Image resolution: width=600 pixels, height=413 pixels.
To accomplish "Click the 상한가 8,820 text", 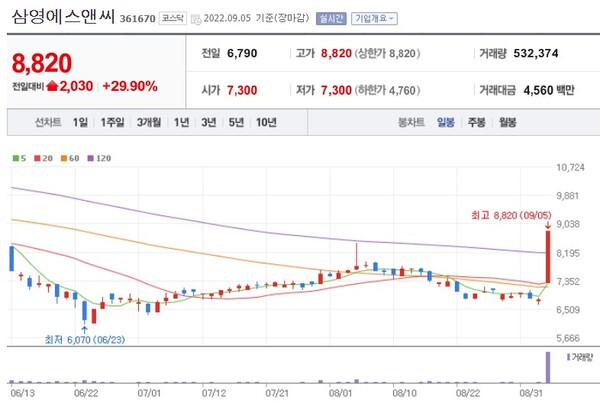I will coord(387,53).
